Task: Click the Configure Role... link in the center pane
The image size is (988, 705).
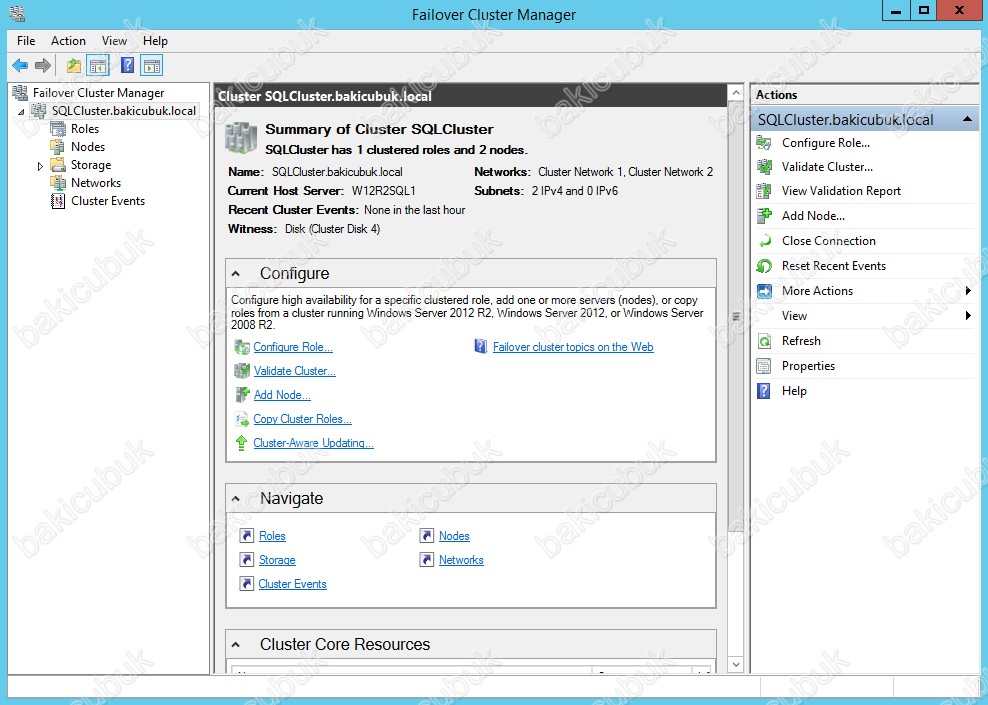Action: [293, 347]
